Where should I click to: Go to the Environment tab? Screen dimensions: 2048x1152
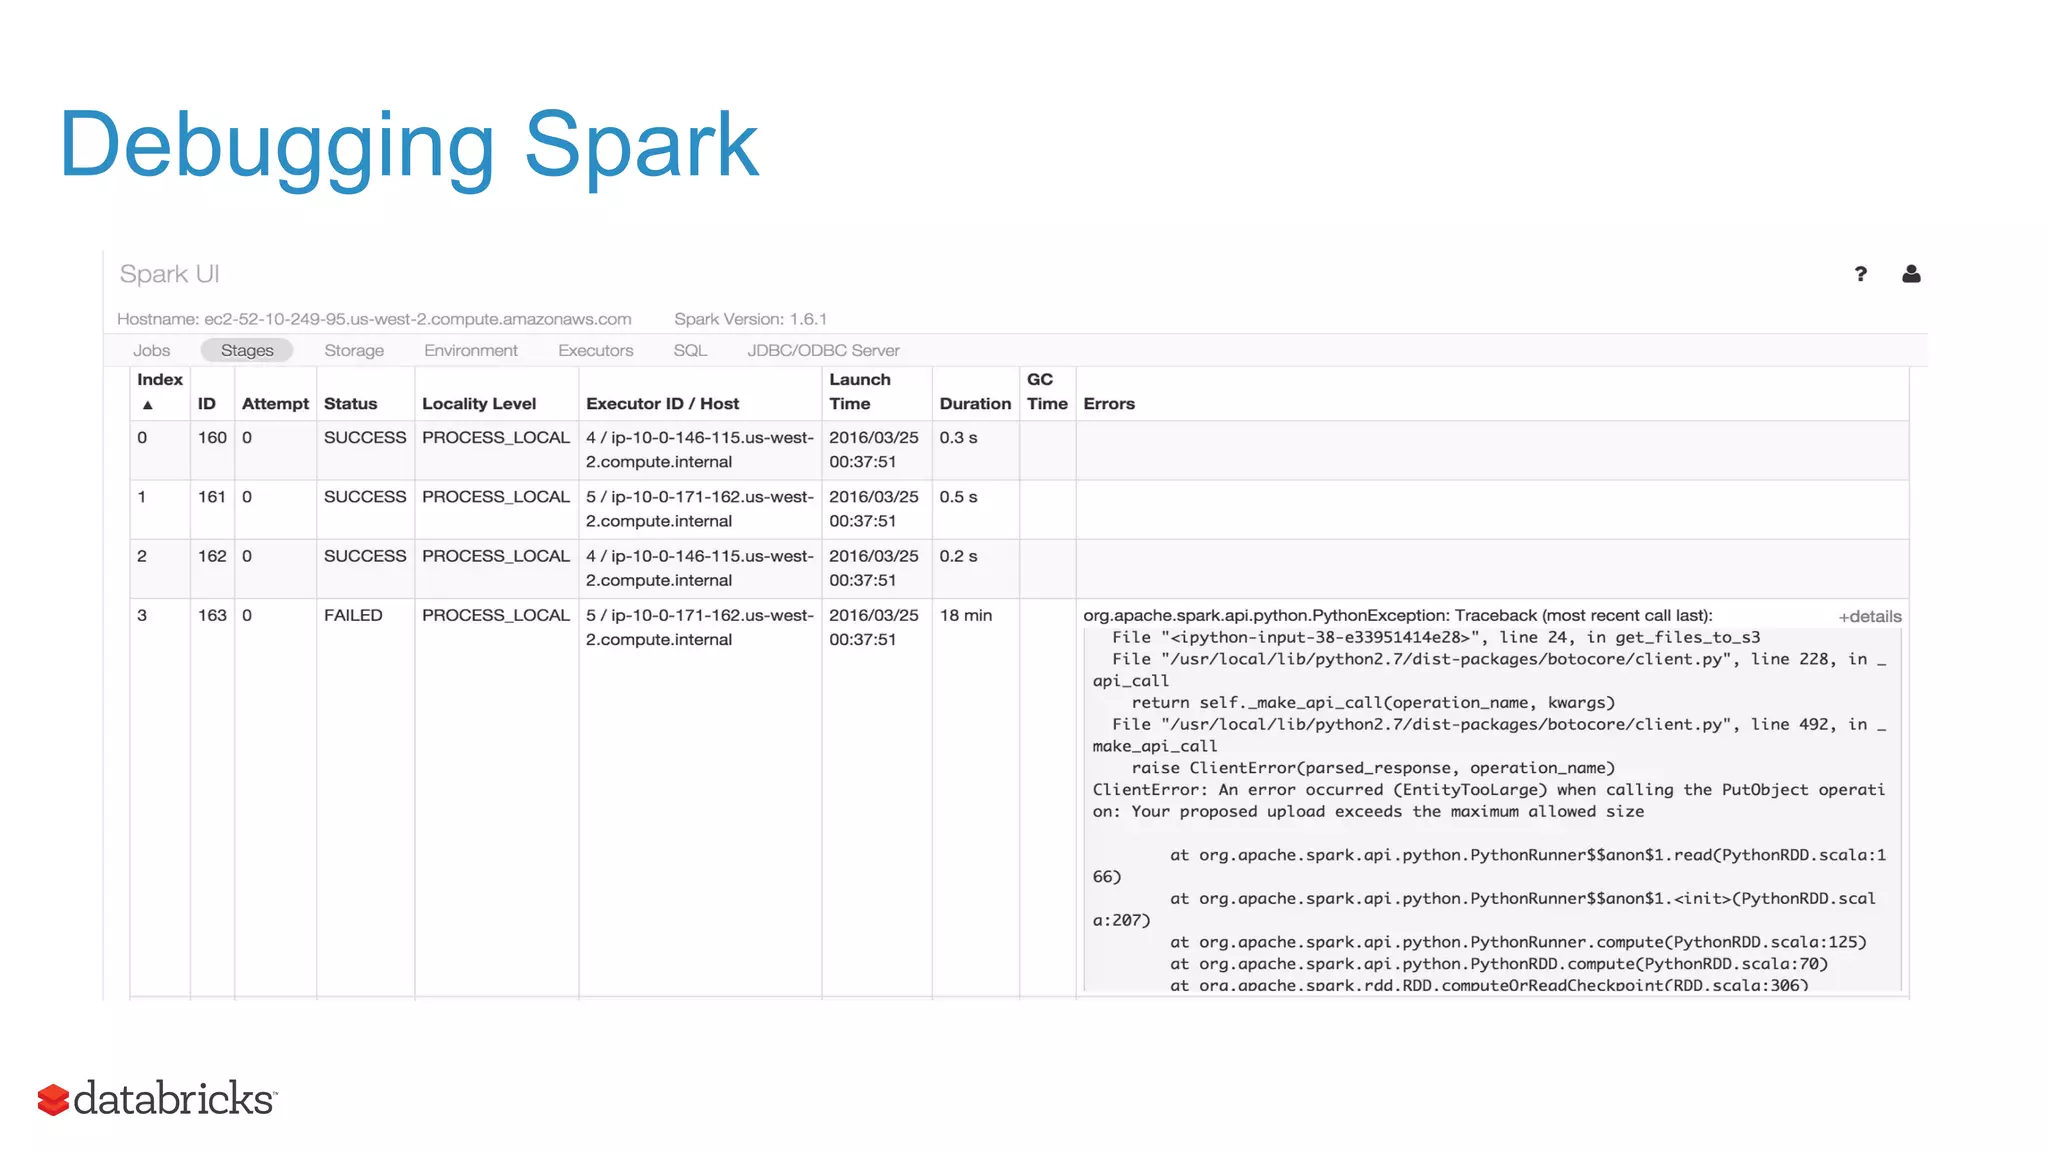click(471, 351)
